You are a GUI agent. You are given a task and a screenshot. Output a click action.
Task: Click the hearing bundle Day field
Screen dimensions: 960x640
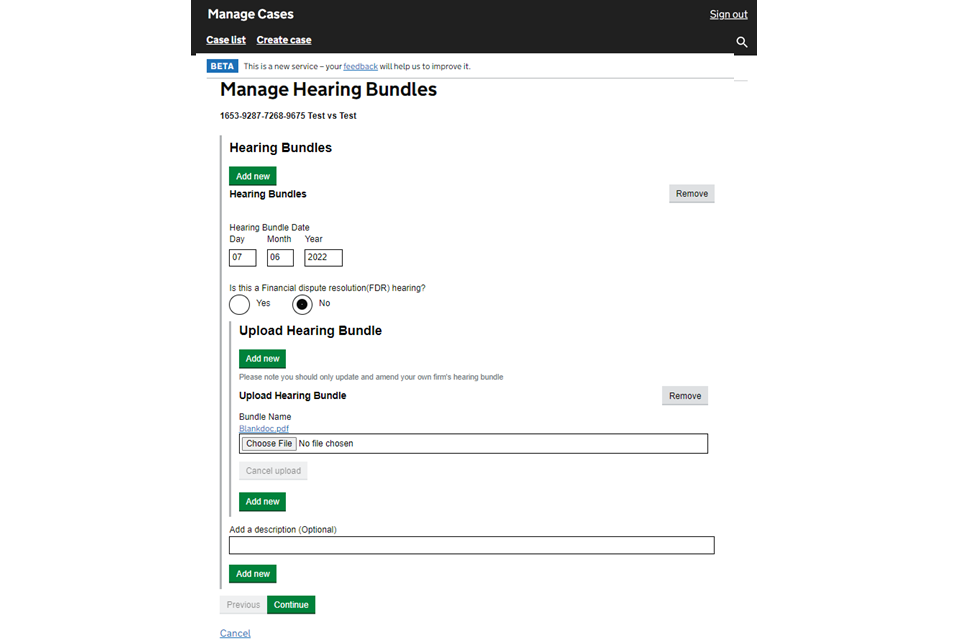point(243,258)
